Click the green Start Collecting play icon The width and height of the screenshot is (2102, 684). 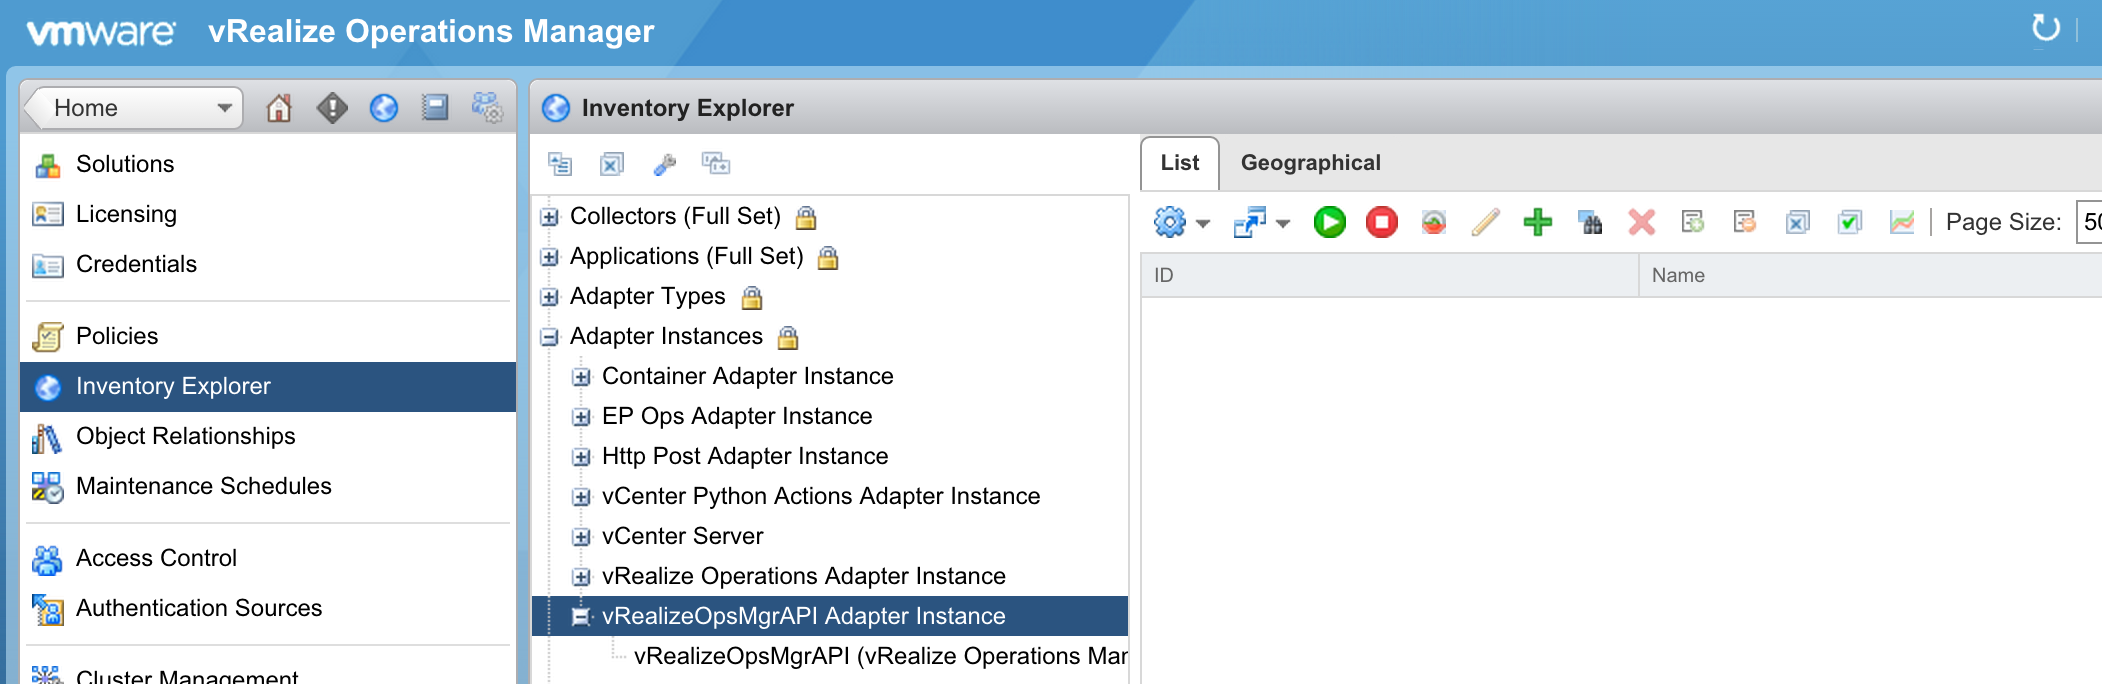pos(1329,222)
